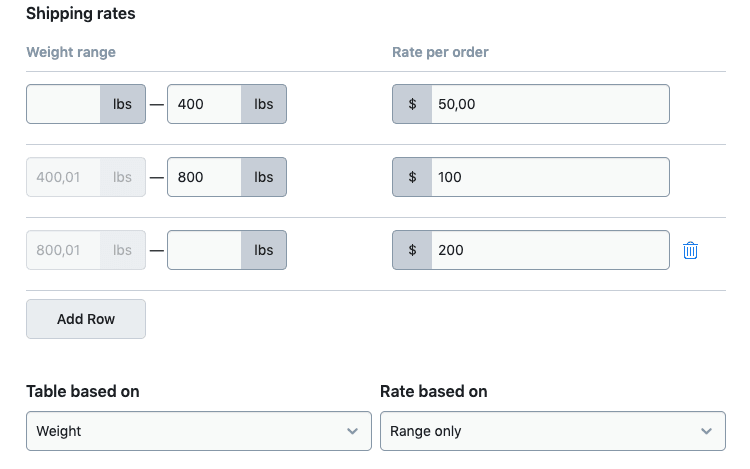Click the 400 maximum weight field
The width and height of the screenshot is (750, 469).
(x=205, y=104)
